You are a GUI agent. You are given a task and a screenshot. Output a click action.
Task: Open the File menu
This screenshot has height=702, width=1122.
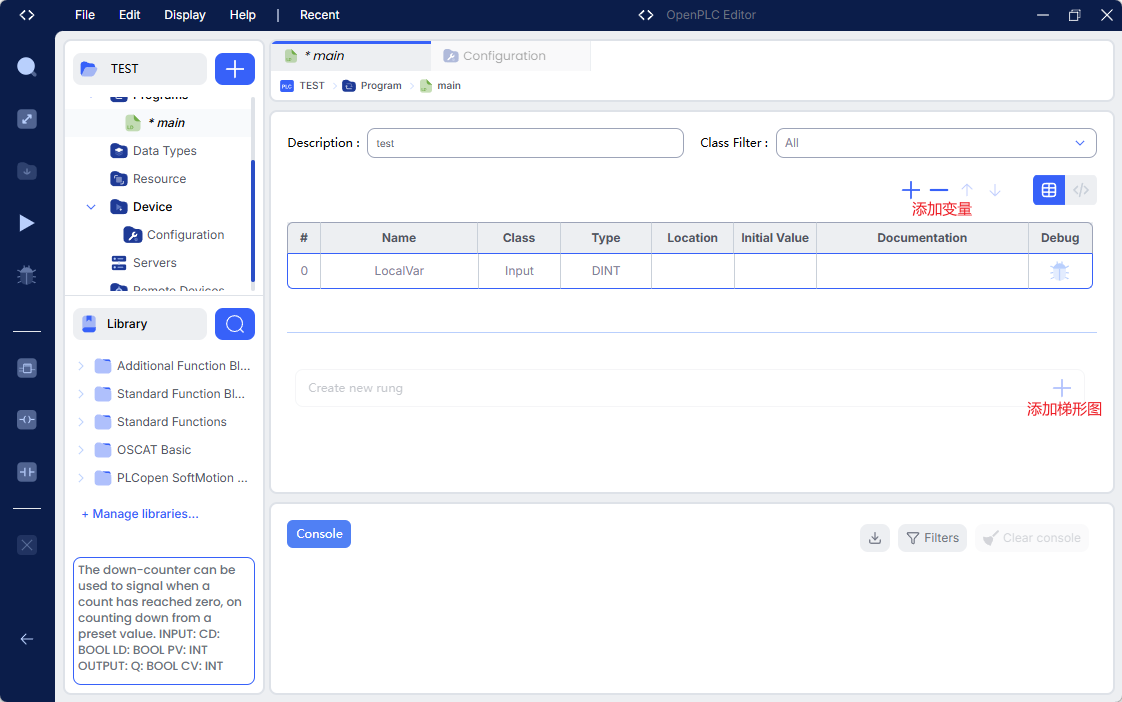pos(84,15)
